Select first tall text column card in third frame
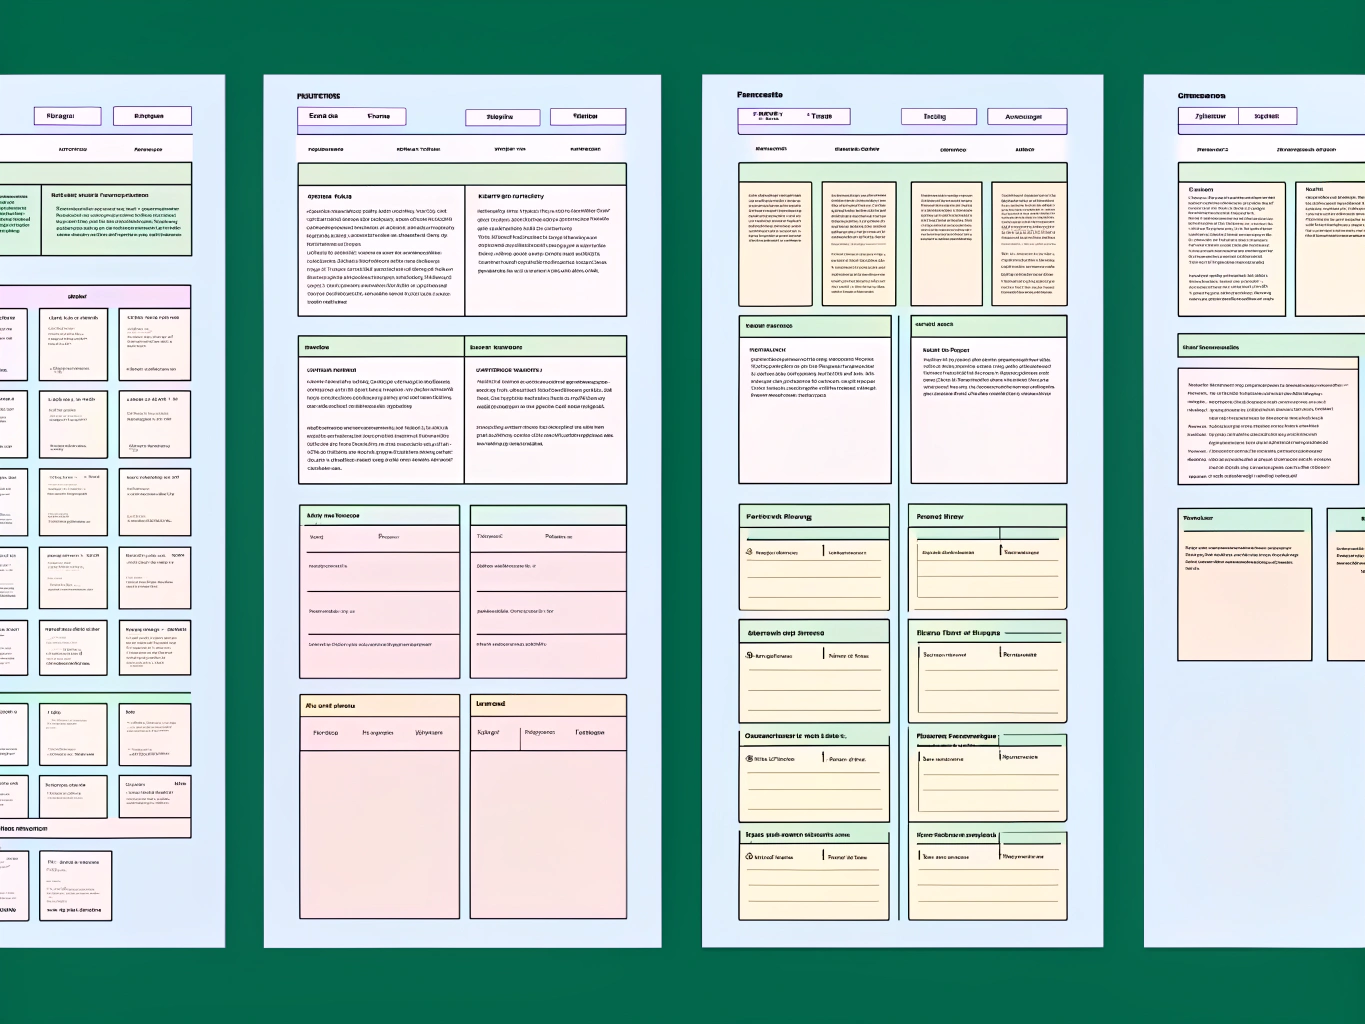The width and height of the screenshot is (1365, 1024). click(775, 244)
